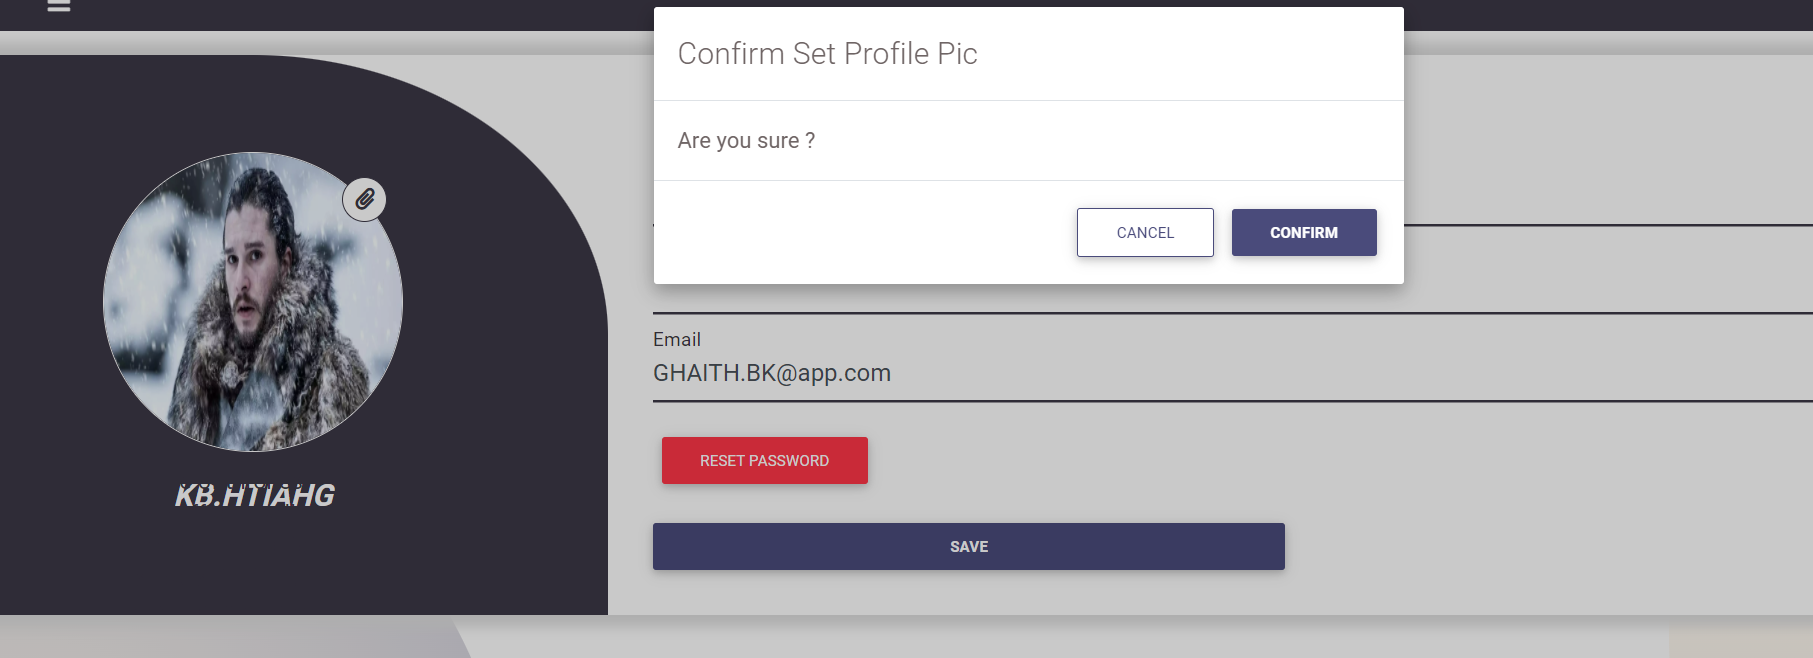1813x658 pixels.
Task: Click the red RESET PASSWORD button
Action: 764,461
